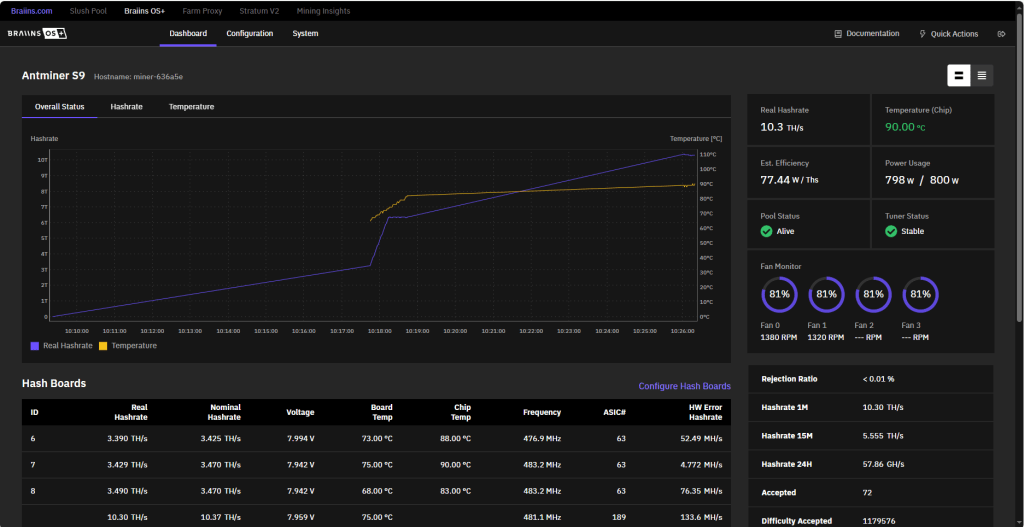Open the Slush Pool link
This screenshot has height=527, width=1024.
90,10
